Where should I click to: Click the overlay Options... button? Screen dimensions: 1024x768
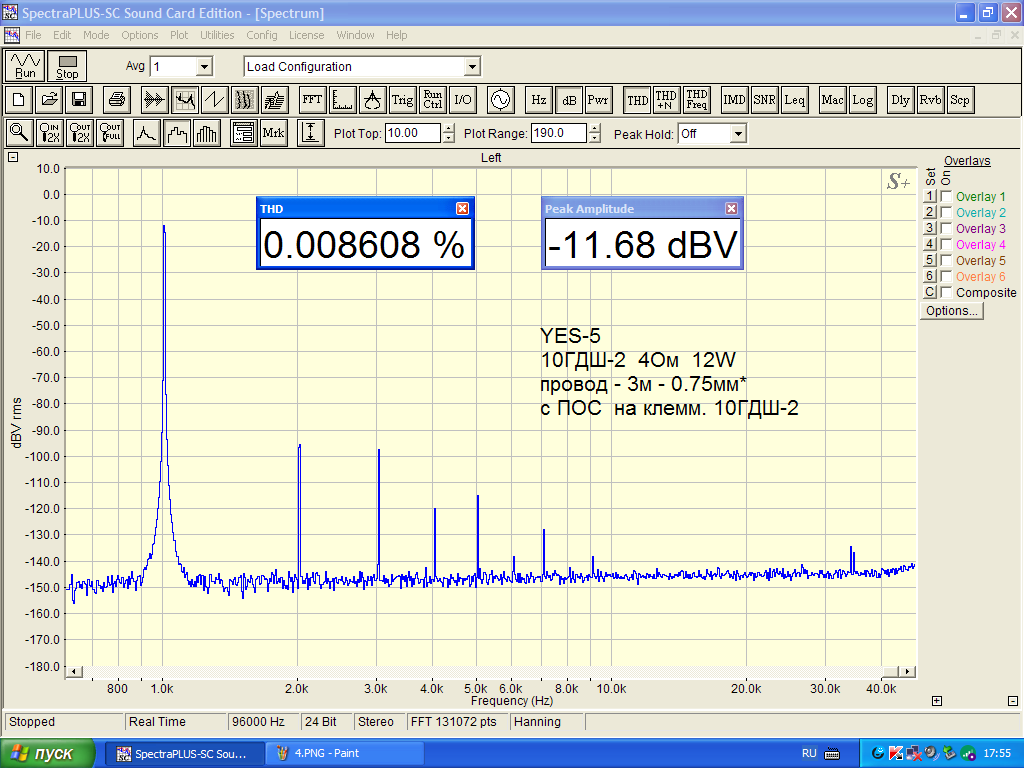[952, 311]
